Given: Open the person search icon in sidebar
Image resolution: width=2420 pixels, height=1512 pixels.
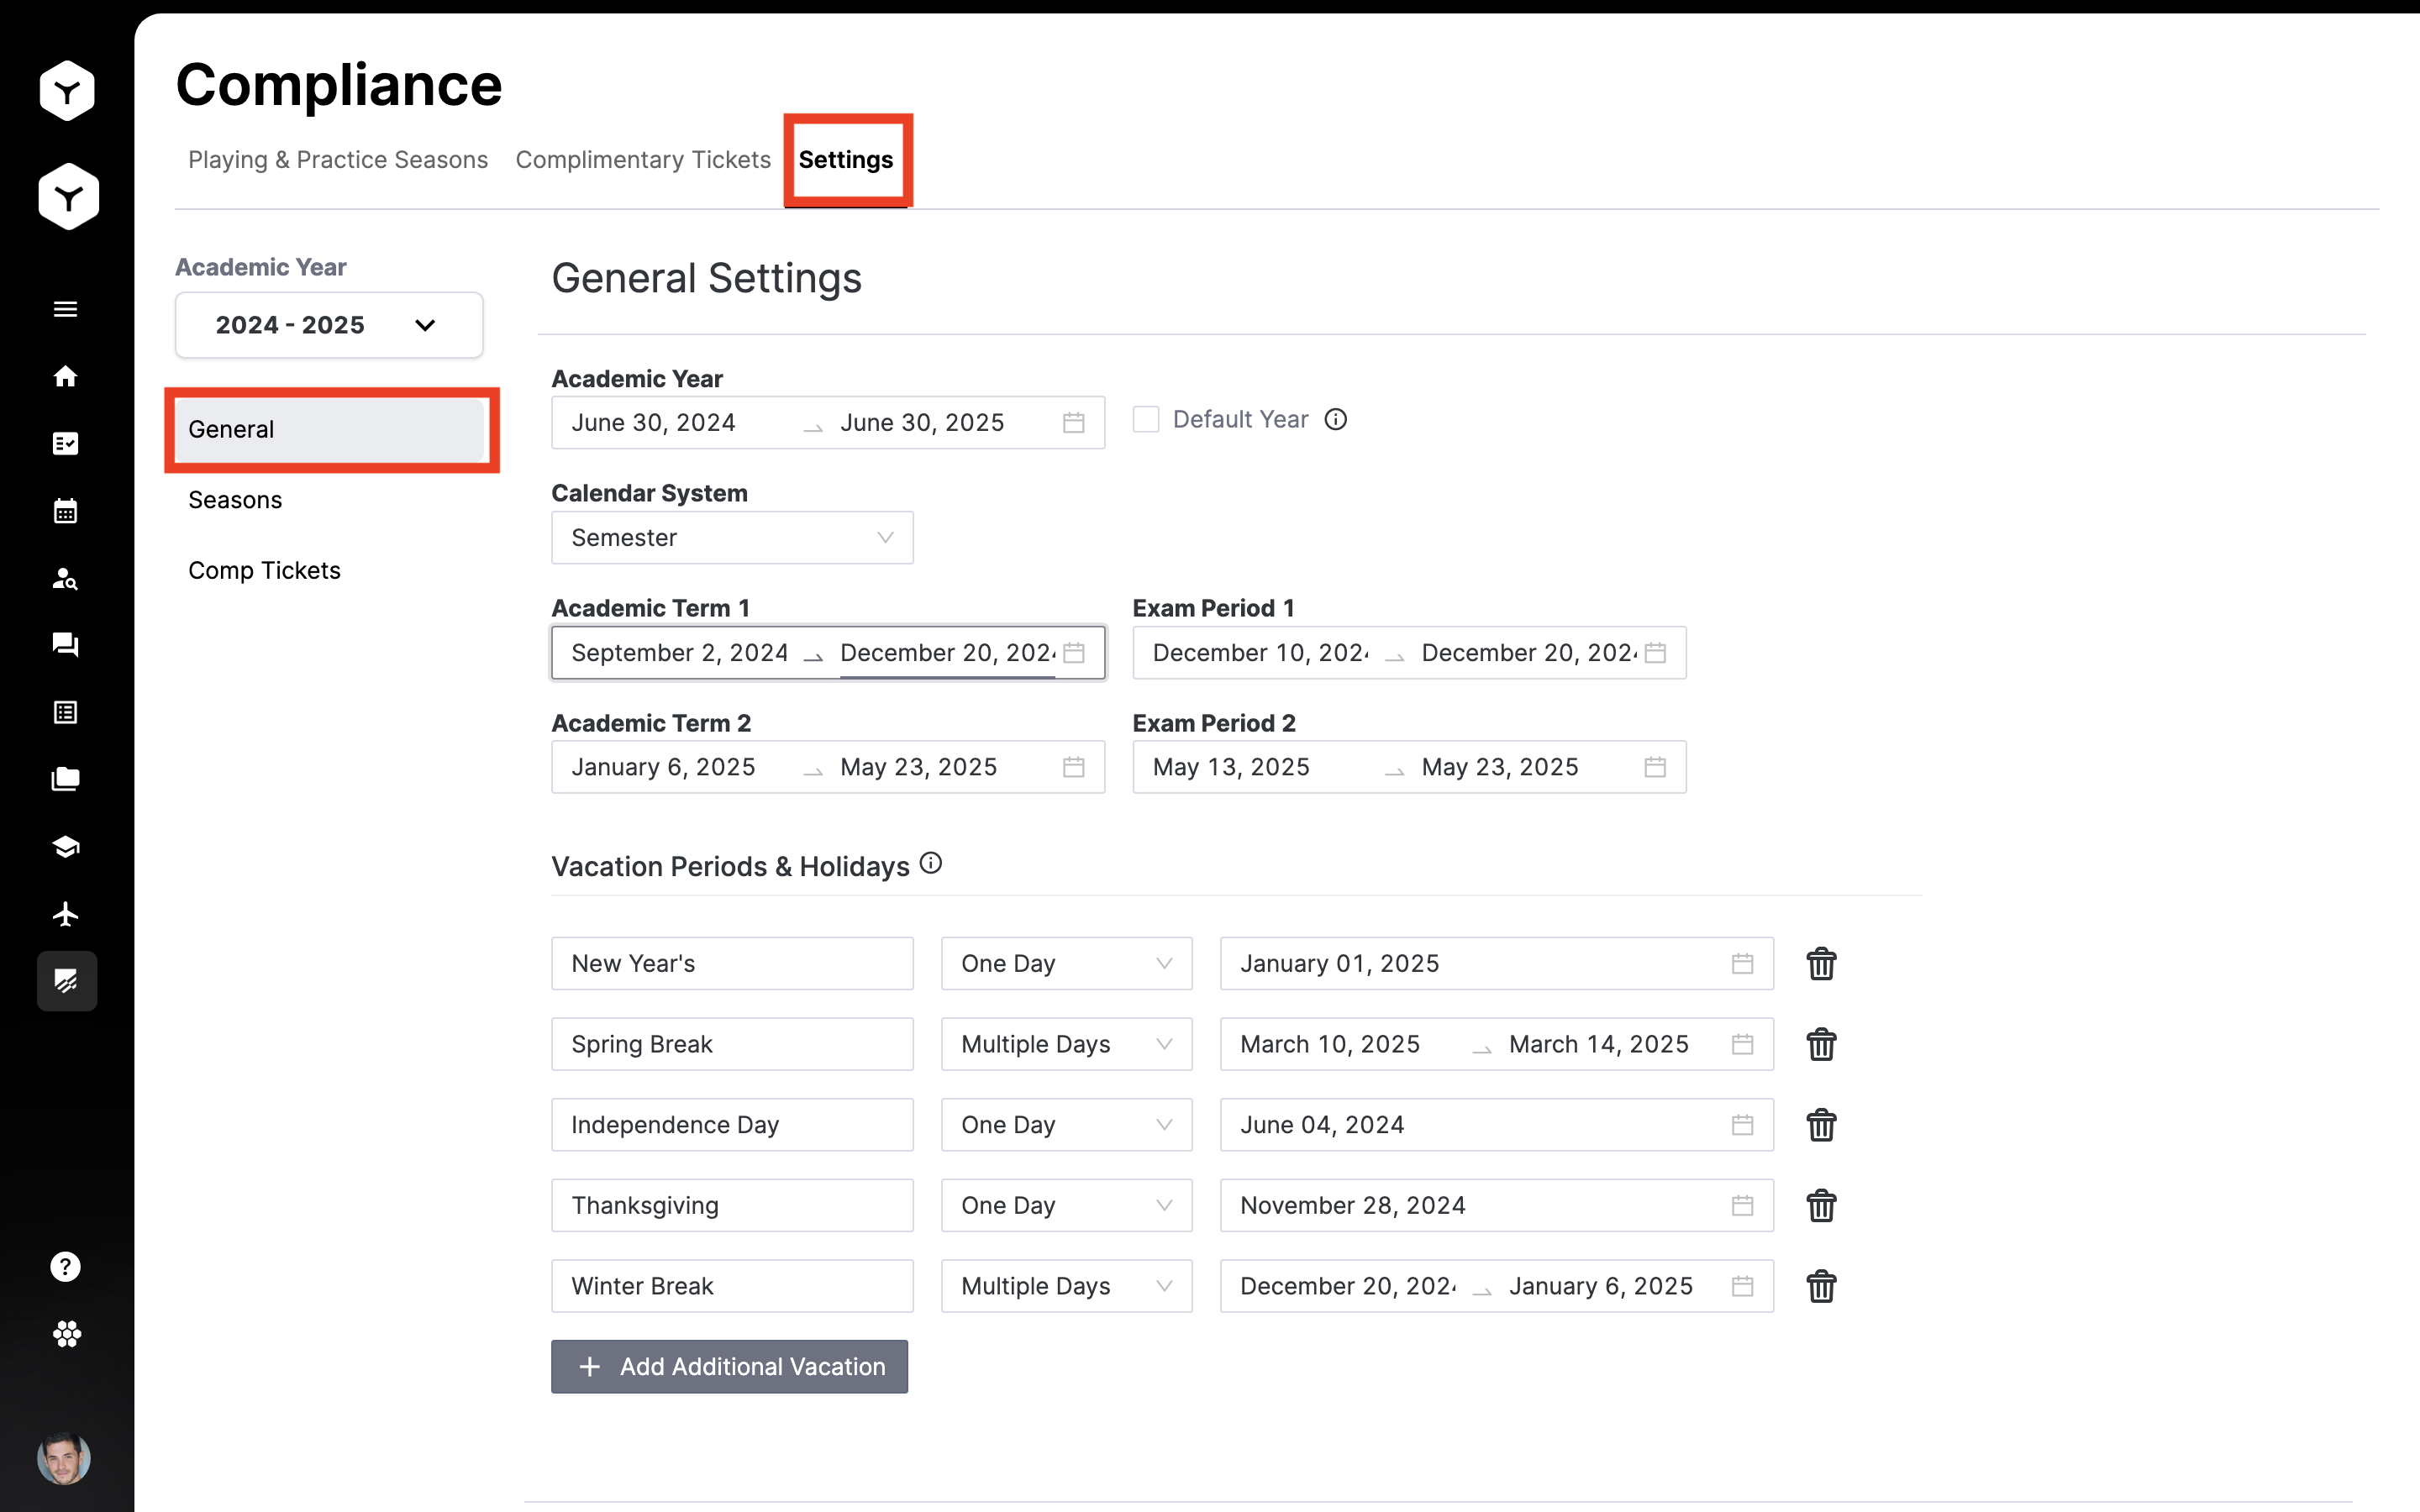Looking at the screenshot, I should [x=65, y=578].
